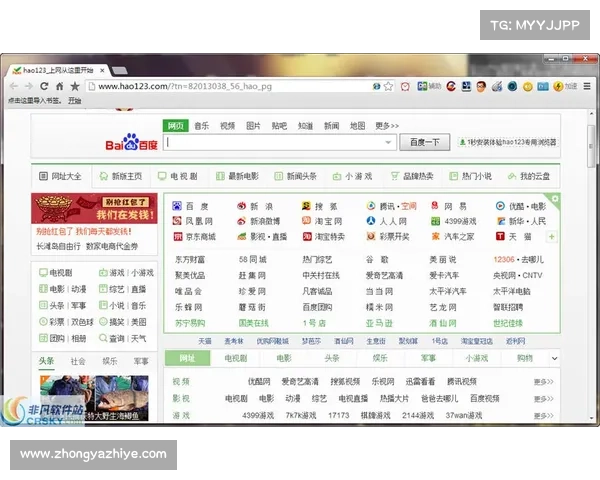Open 我的云盘 navigation item
This screenshot has width=600, height=480.
click(529, 176)
